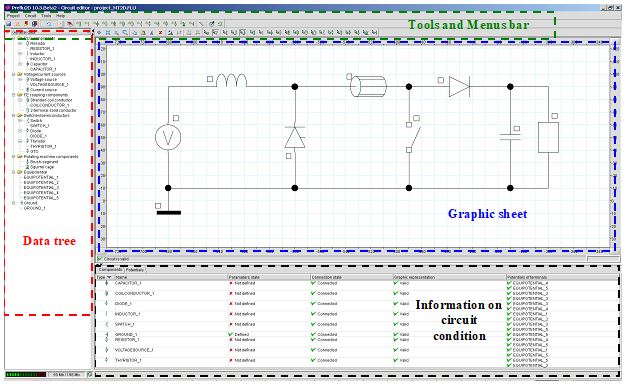Collapse the Voltage/current sources tree folder
Image resolution: width=627 pixels, height=386 pixels.
click(x=14, y=74)
